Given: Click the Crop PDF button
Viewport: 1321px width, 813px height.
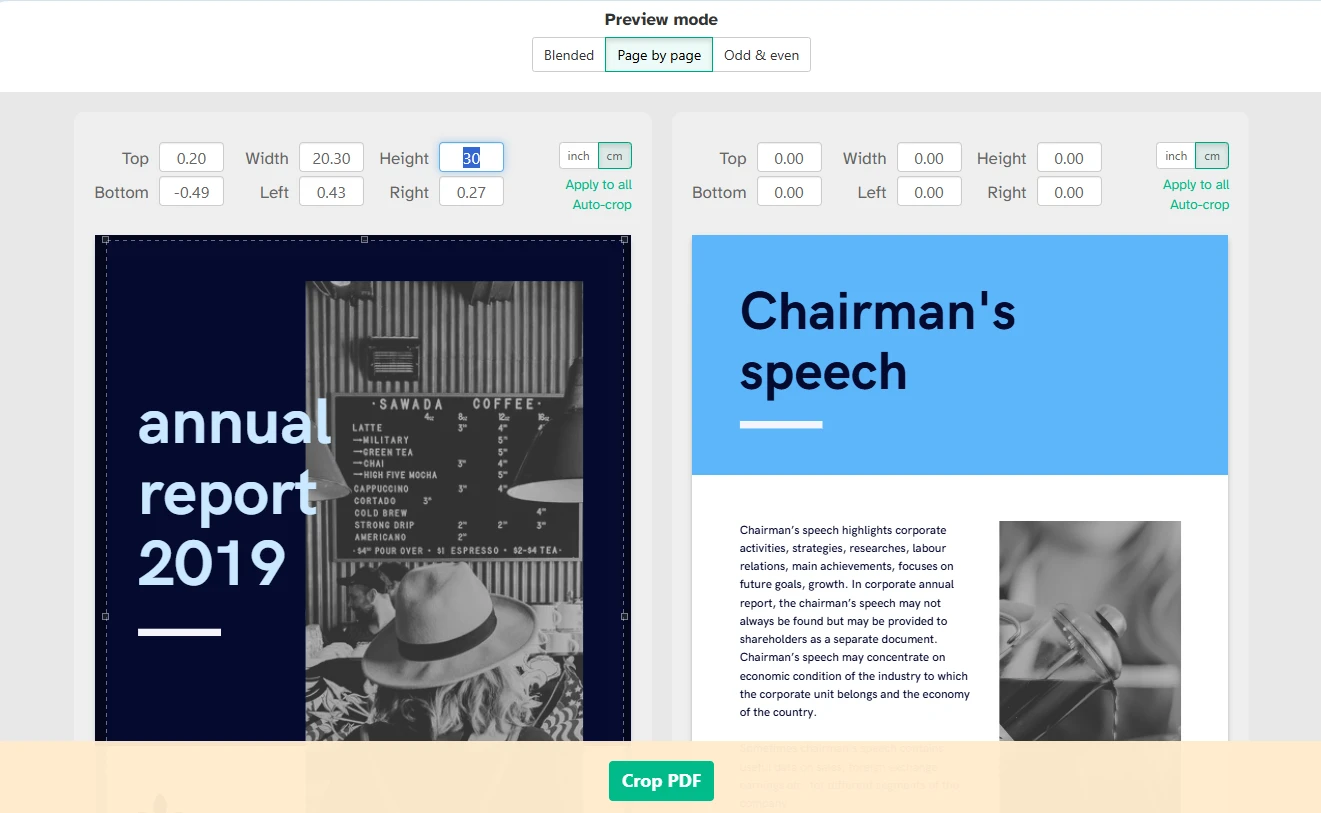Looking at the screenshot, I should click(x=661, y=781).
